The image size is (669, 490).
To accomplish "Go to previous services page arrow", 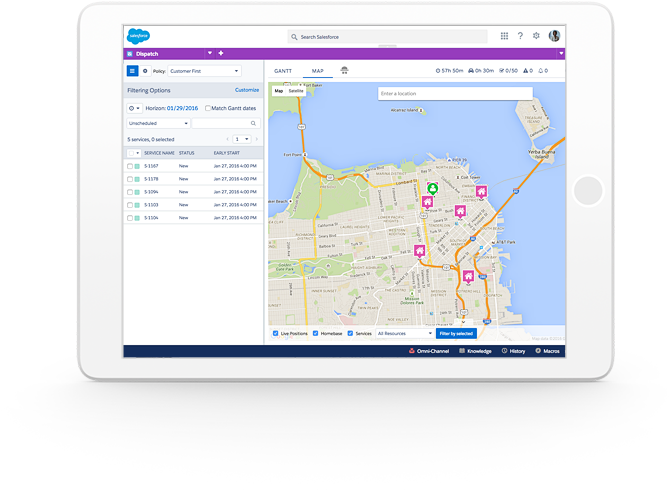I will point(227,139).
